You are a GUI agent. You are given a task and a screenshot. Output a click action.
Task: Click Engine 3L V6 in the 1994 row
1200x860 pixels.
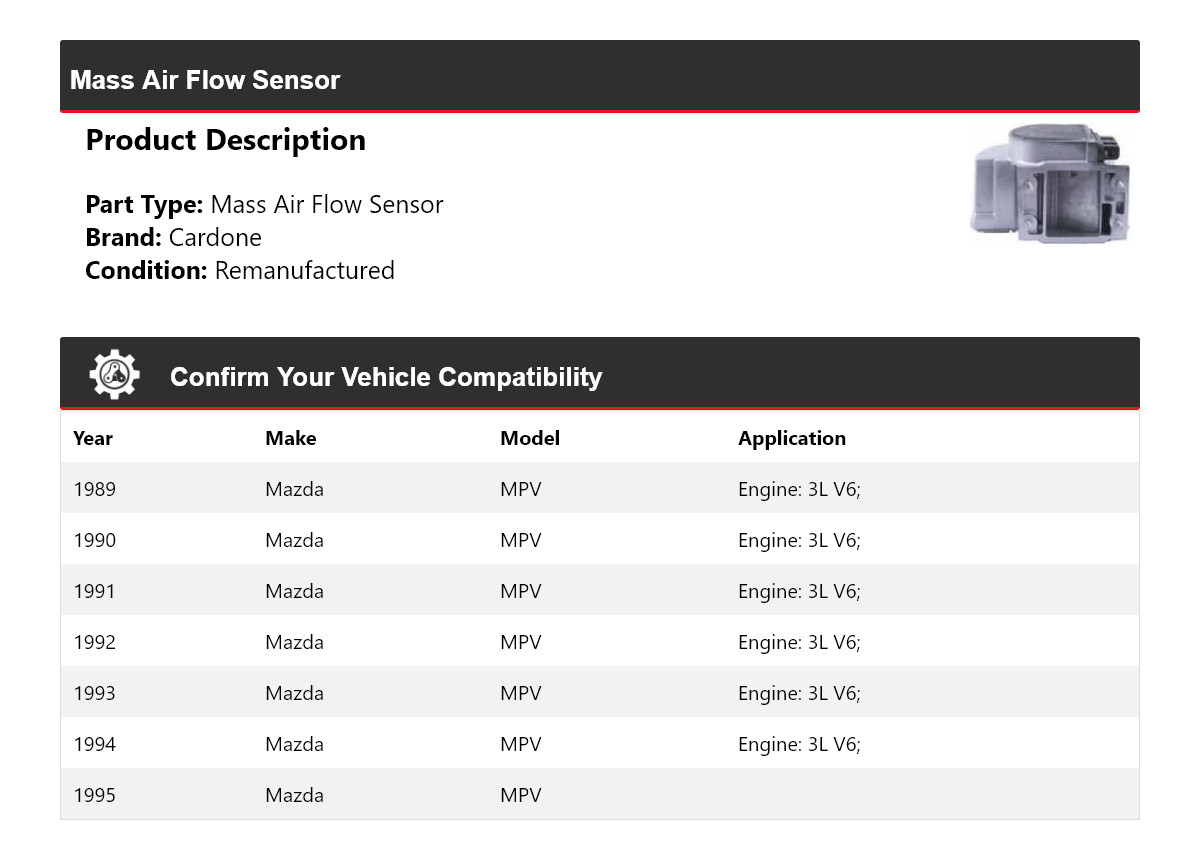click(x=799, y=744)
